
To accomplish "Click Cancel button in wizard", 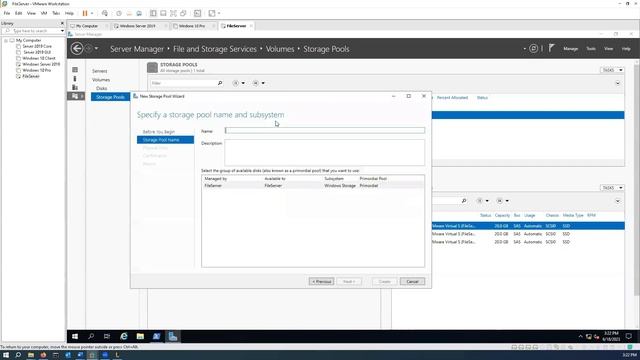I will tap(412, 281).
